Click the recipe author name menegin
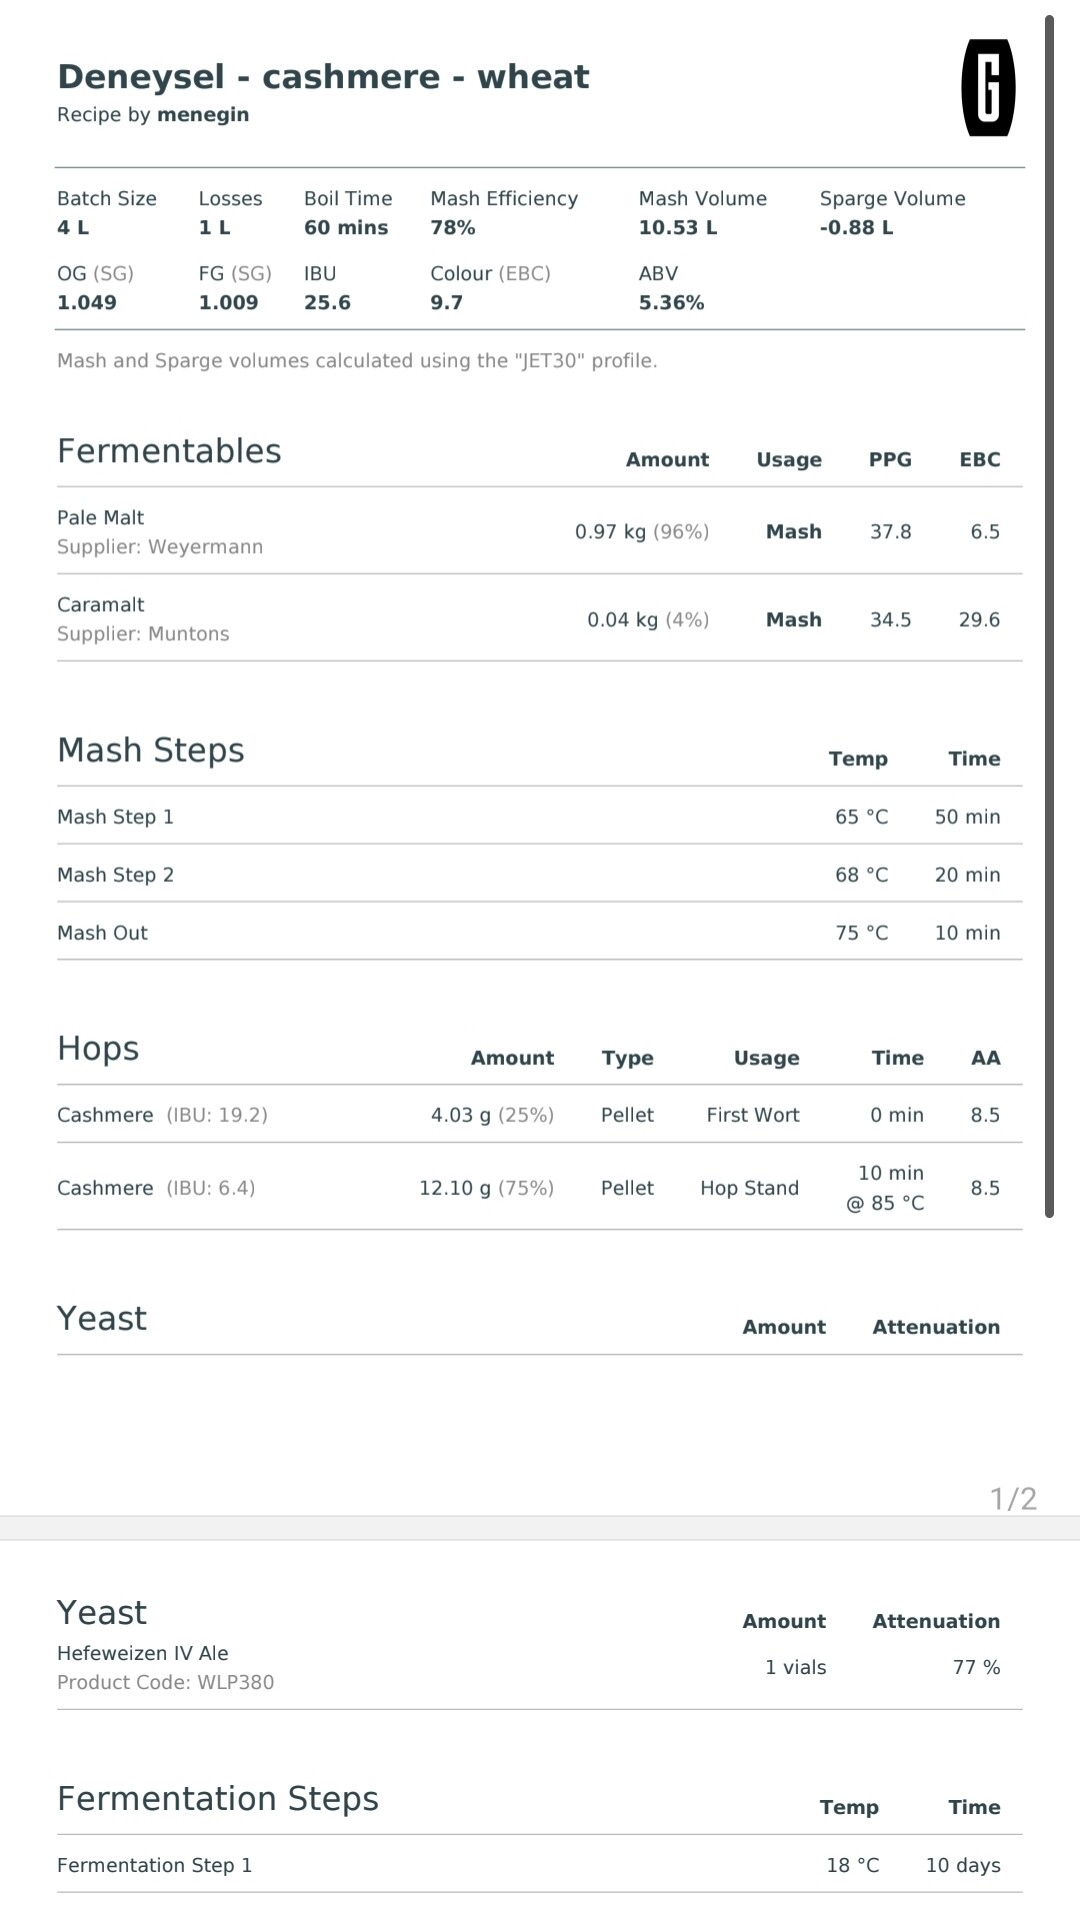The width and height of the screenshot is (1080, 1912). click(202, 114)
